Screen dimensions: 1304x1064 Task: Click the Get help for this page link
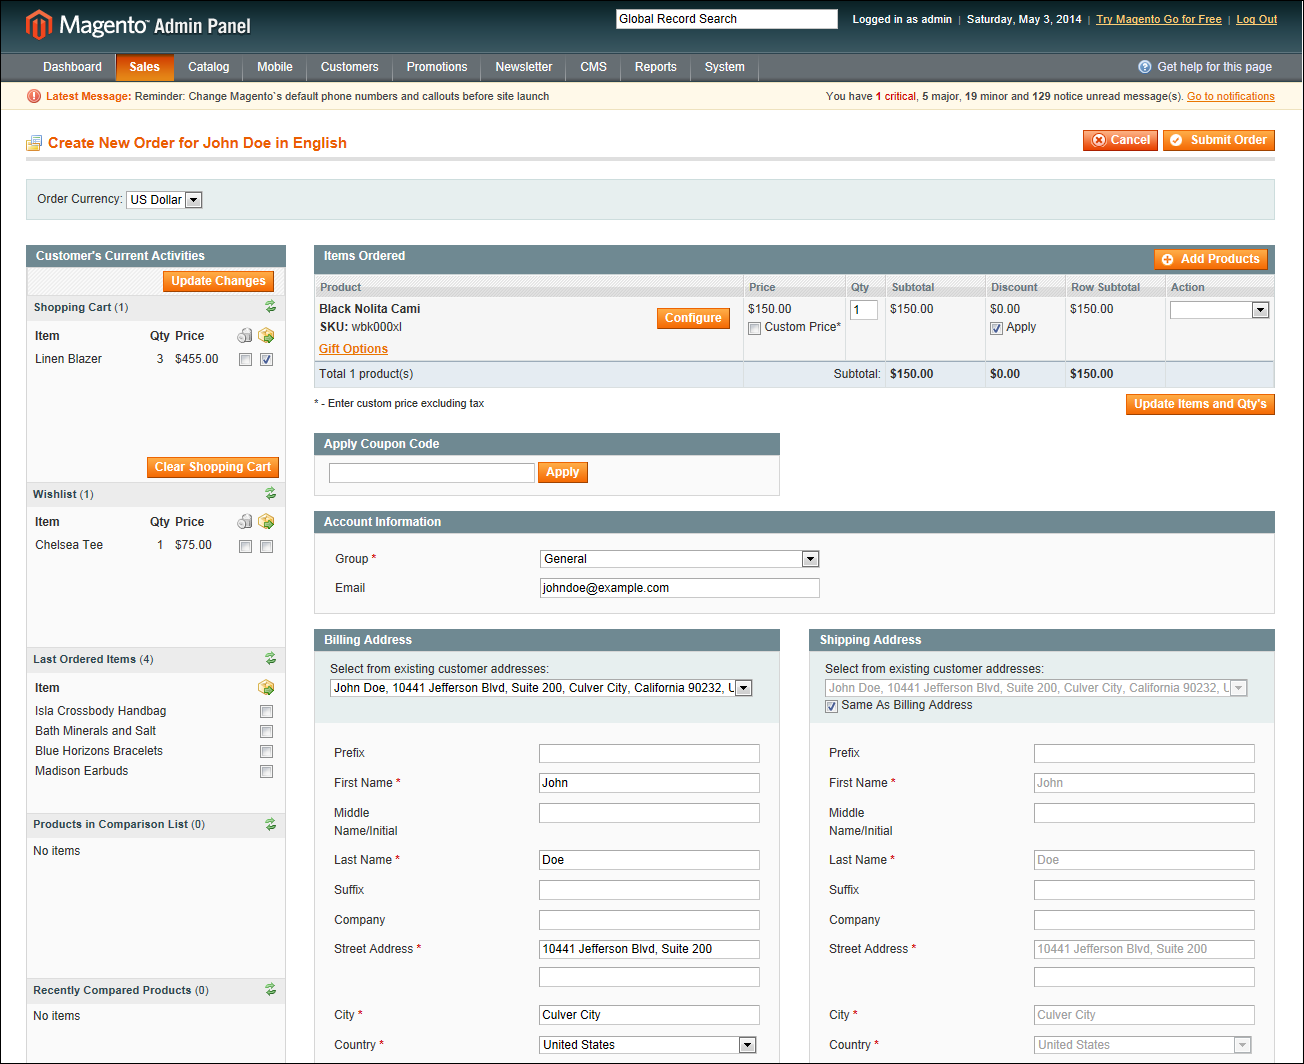click(1215, 67)
